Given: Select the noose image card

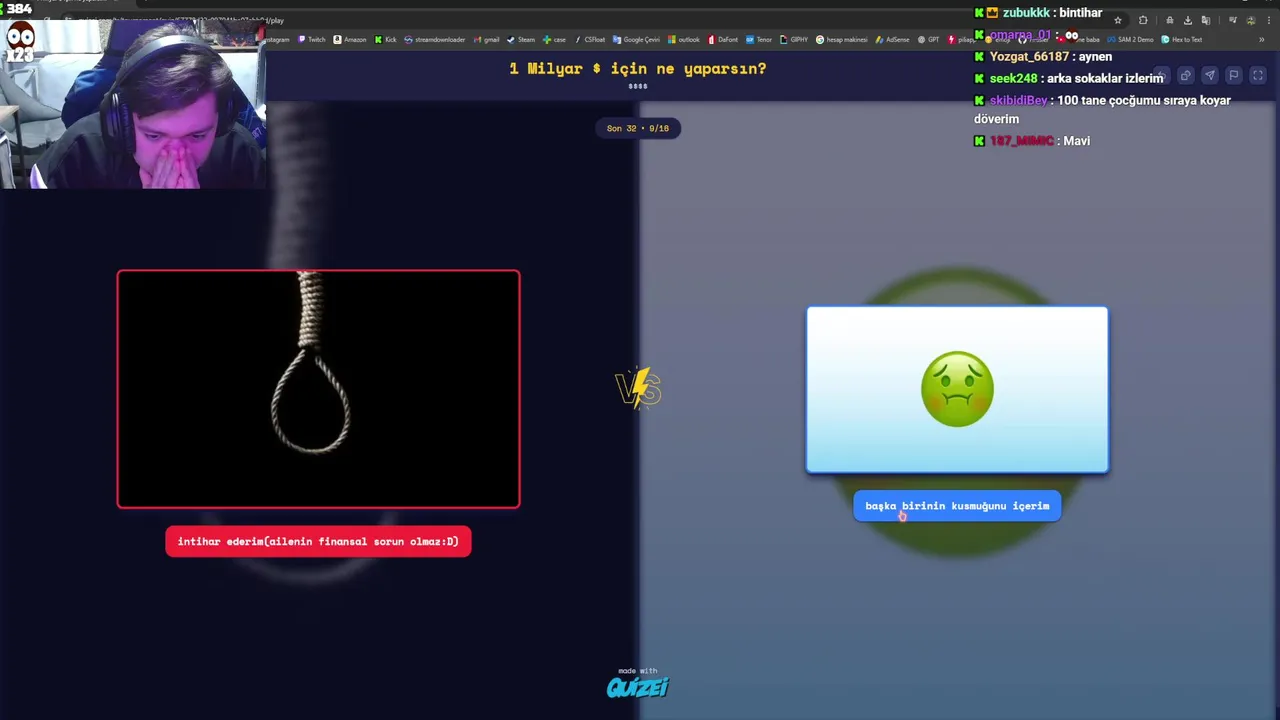Looking at the screenshot, I should pyautogui.click(x=318, y=389).
